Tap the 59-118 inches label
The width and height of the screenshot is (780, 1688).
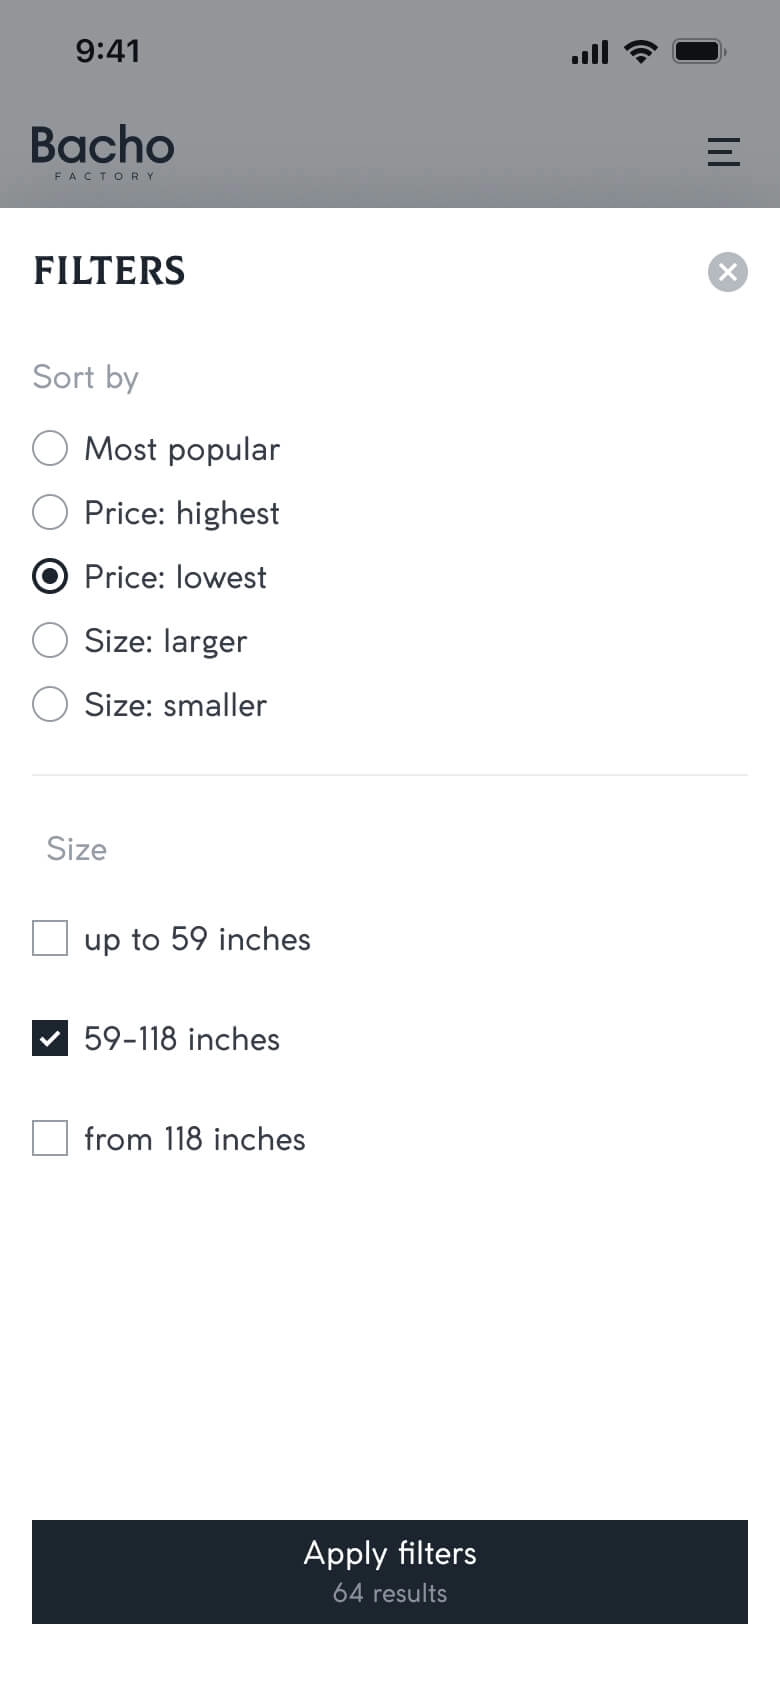(x=182, y=1039)
